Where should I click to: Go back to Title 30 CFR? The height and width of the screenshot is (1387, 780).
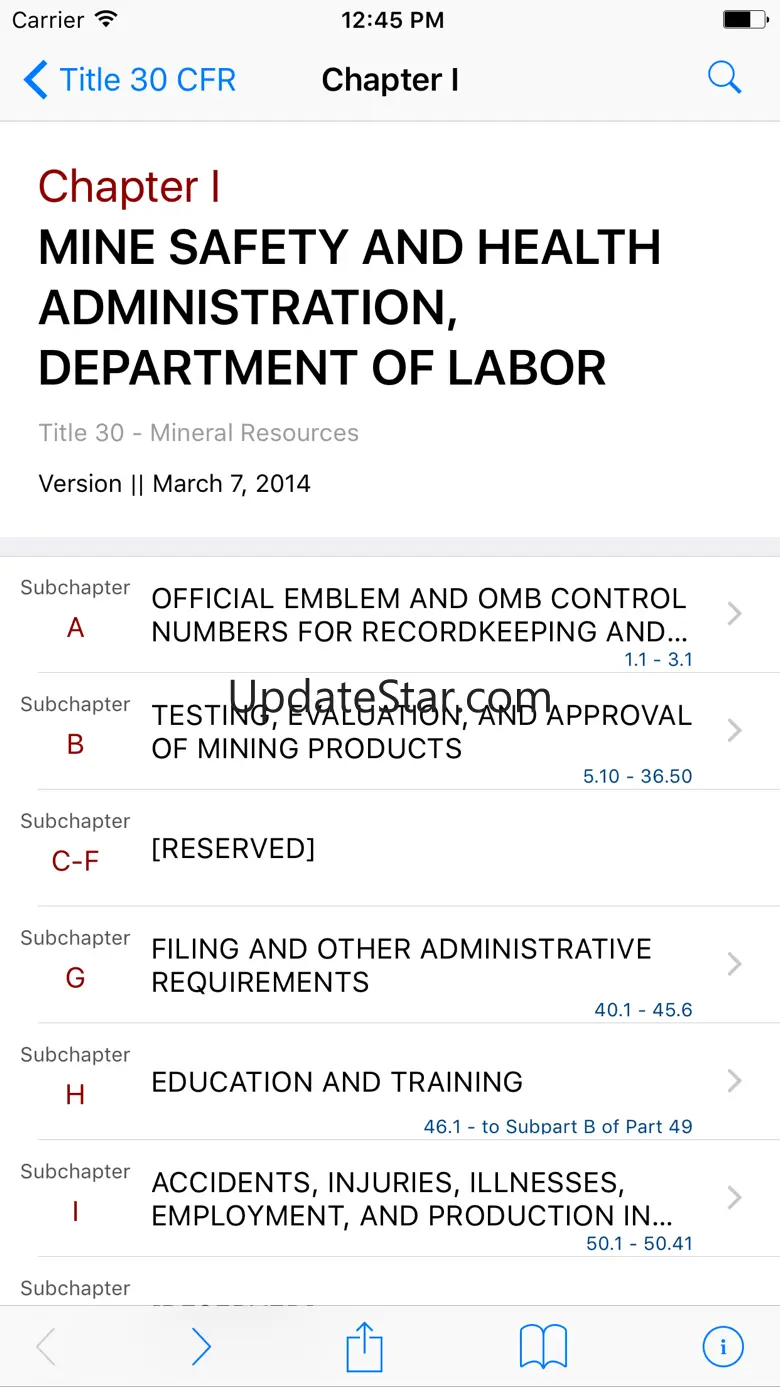point(130,79)
